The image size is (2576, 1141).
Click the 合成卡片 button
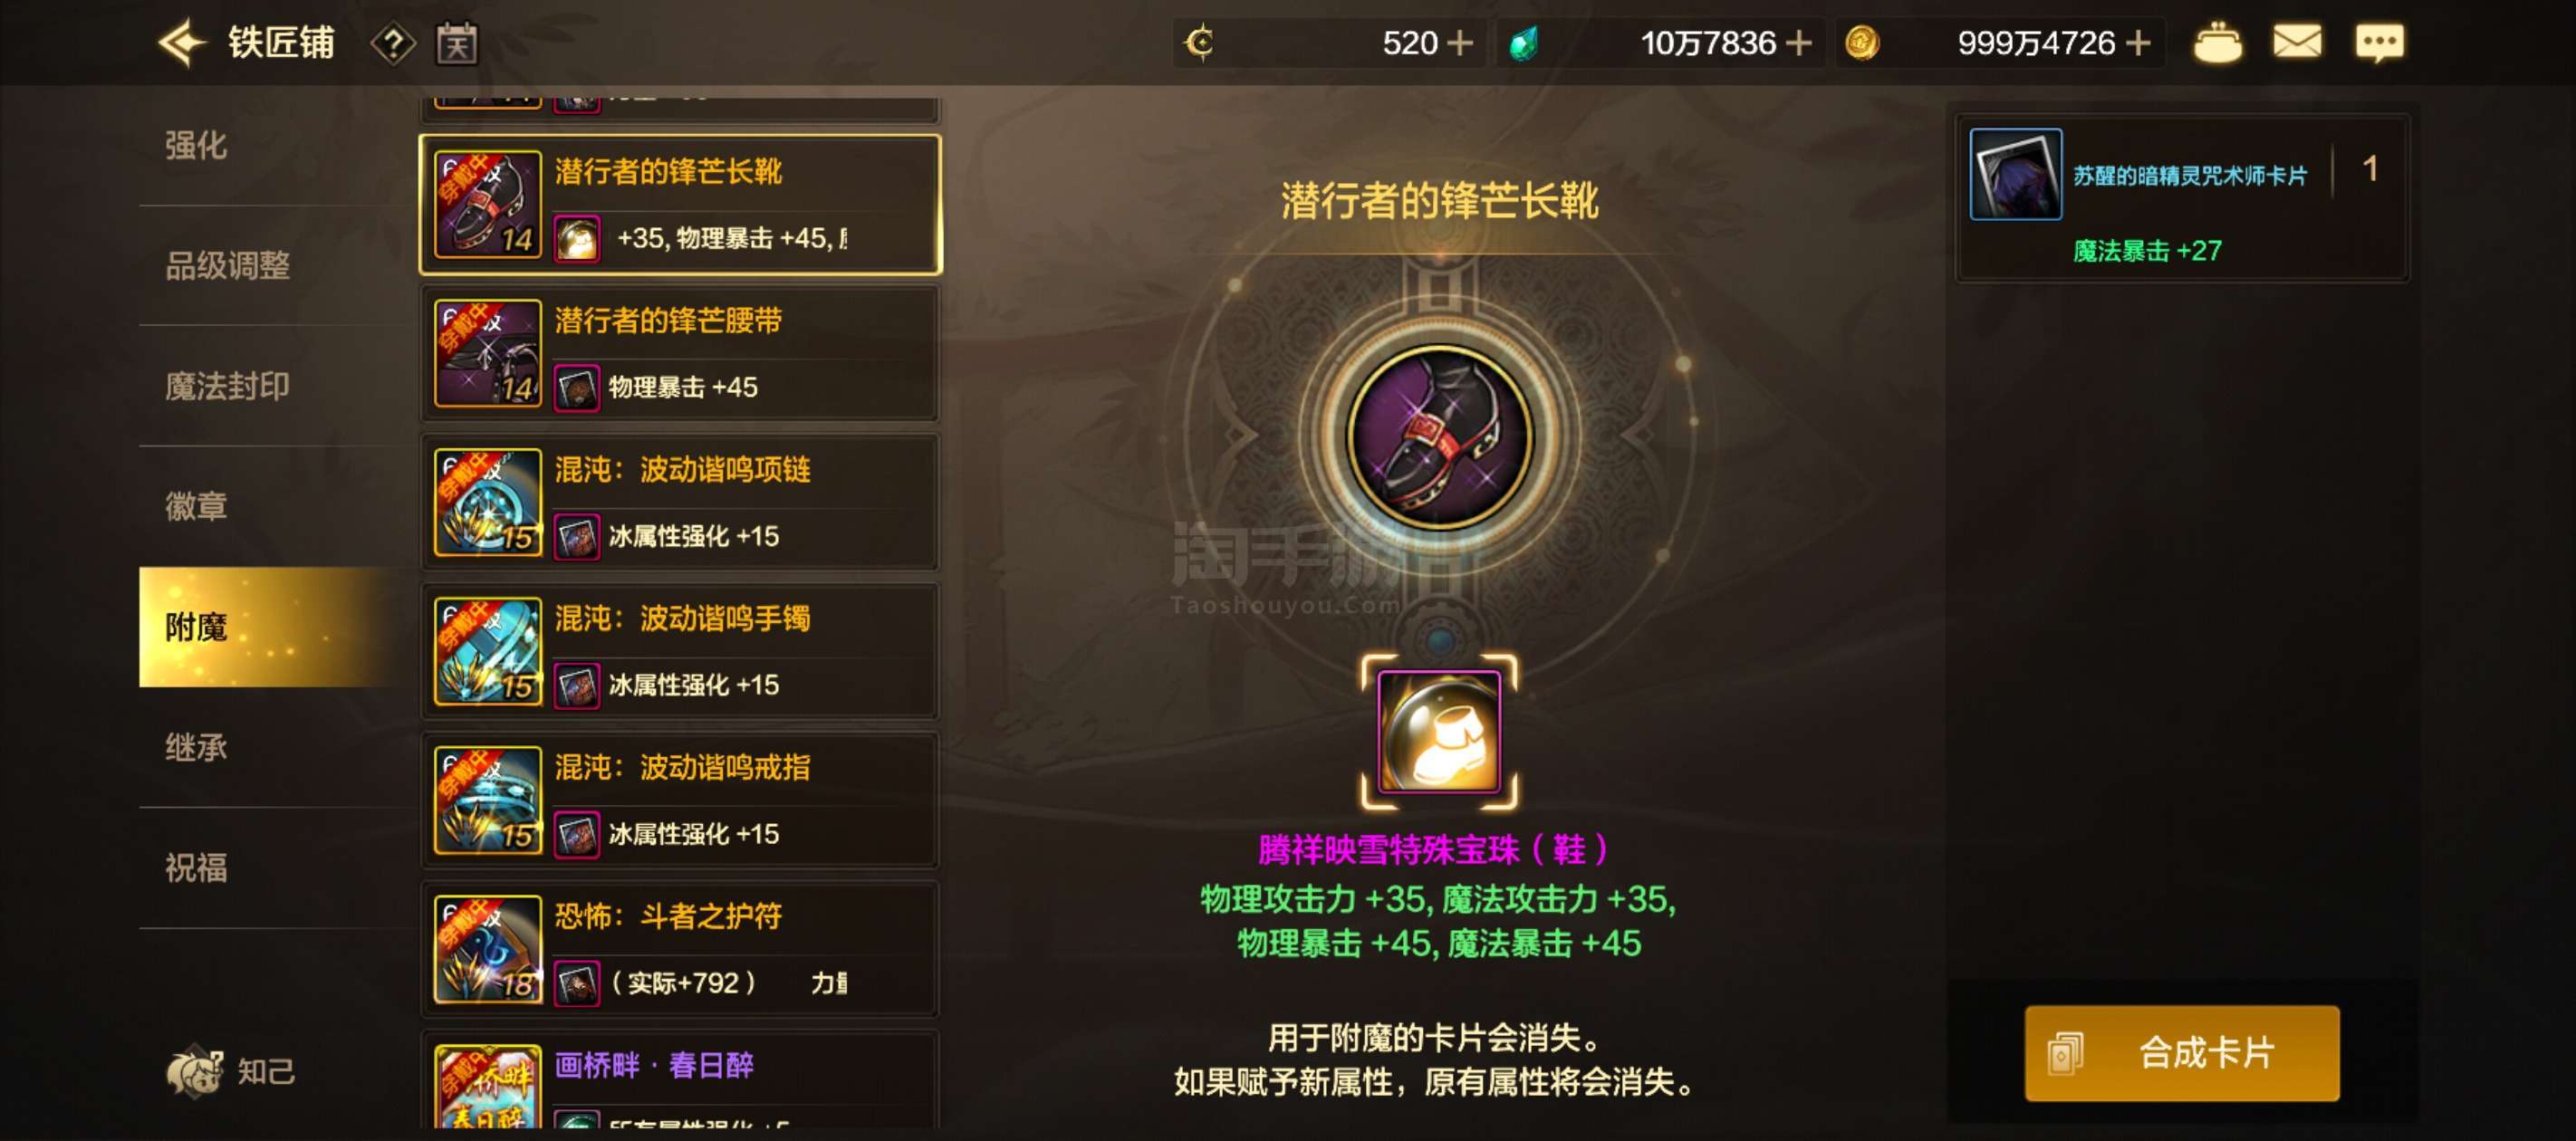click(2181, 1052)
